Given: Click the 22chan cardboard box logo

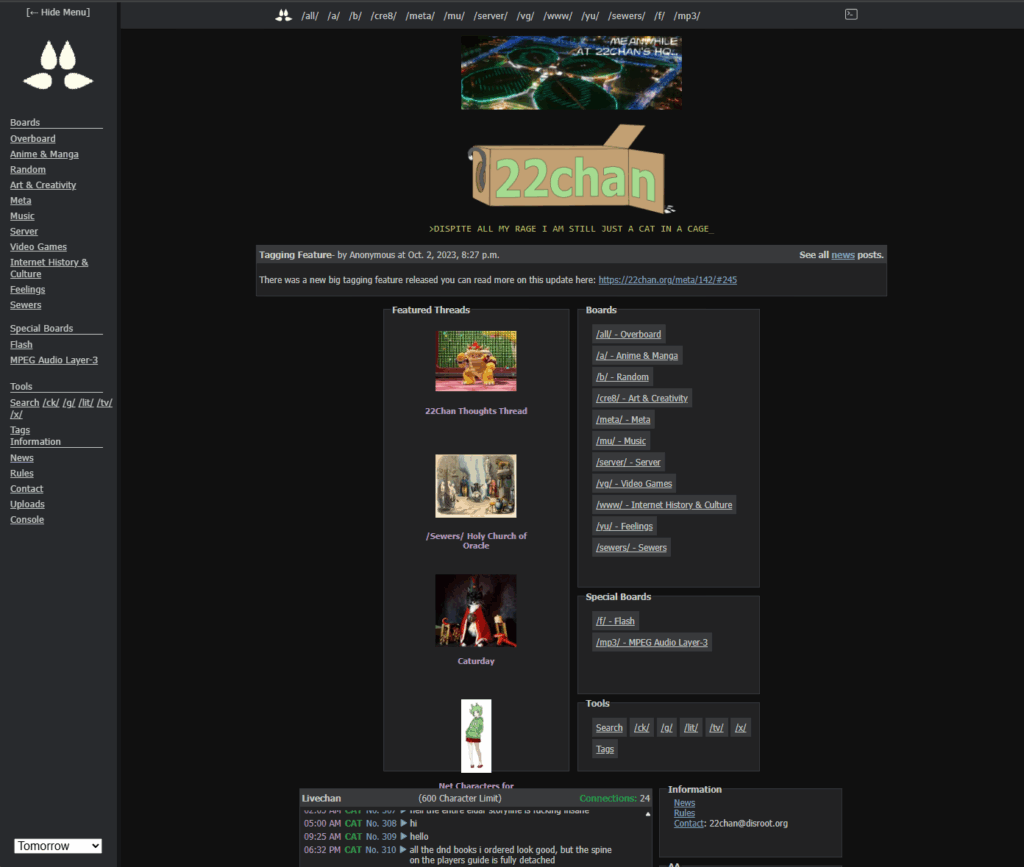Looking at the screenshot, I should (x=571, y=169).
